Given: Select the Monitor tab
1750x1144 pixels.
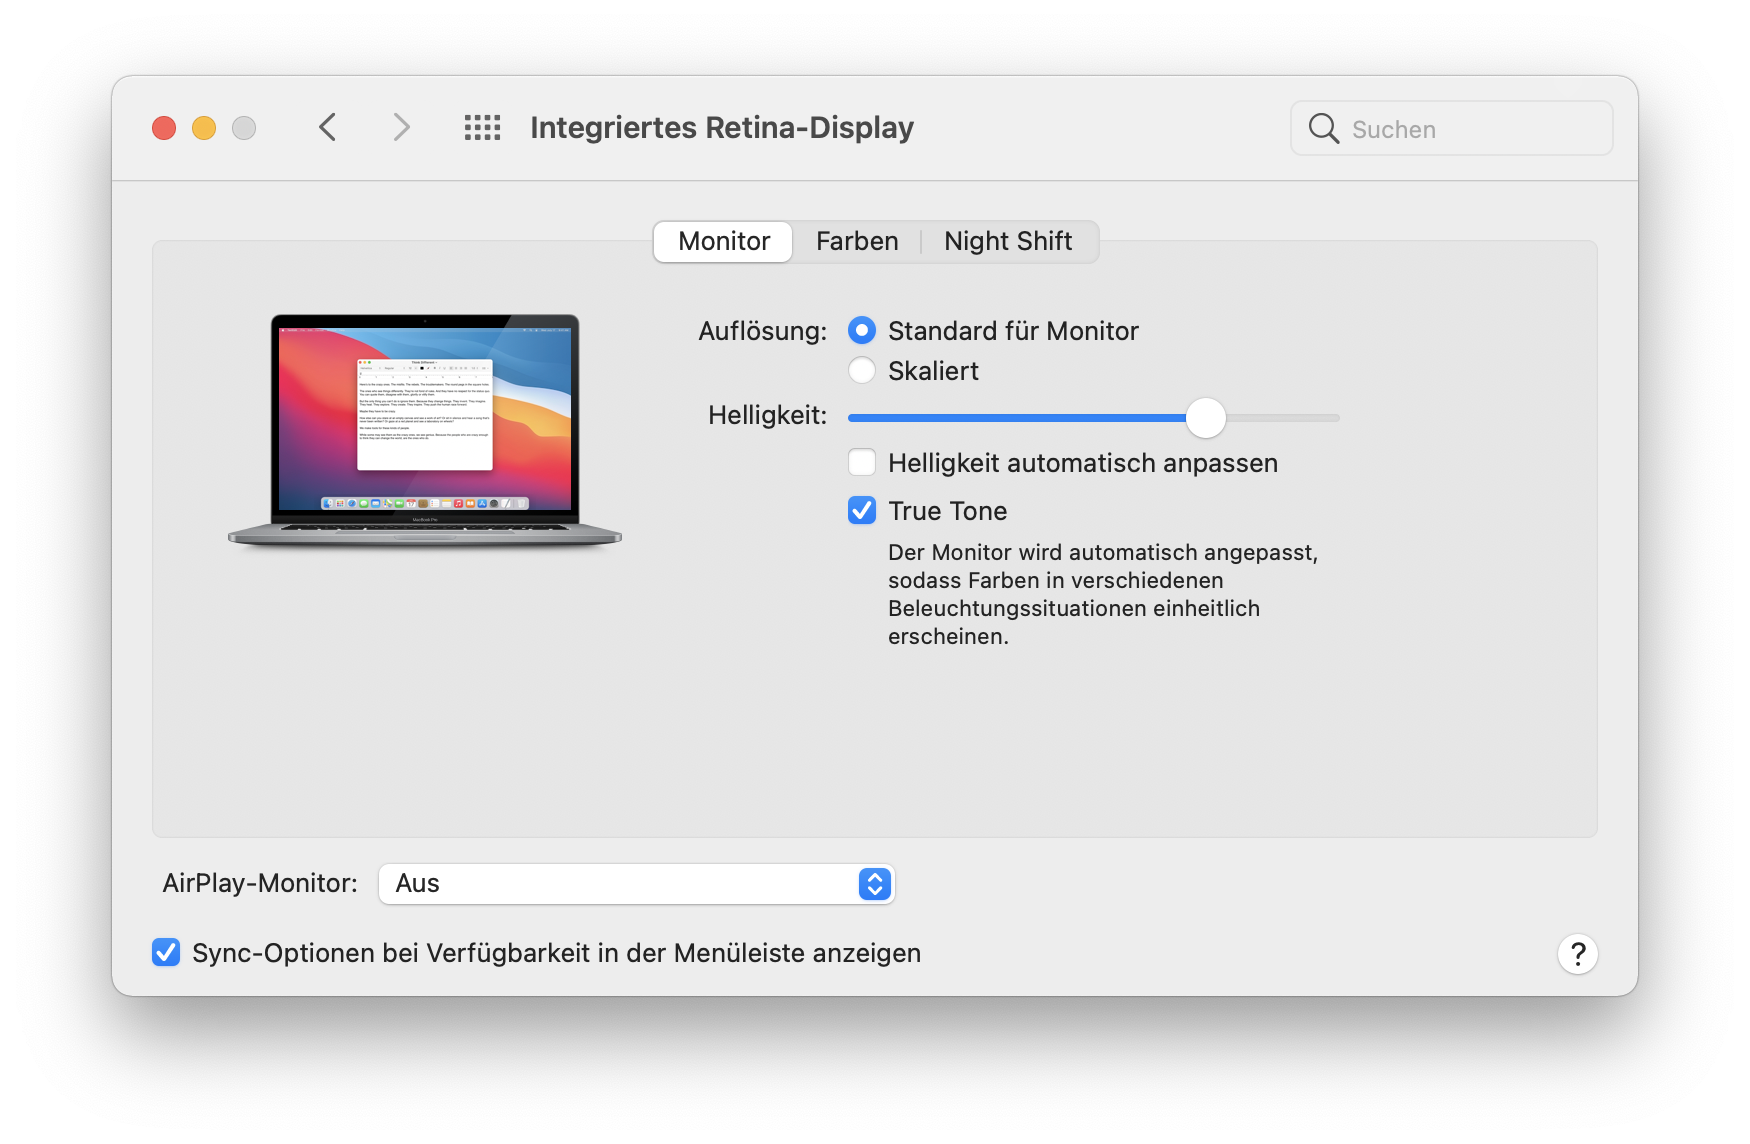Looking at the screenshot, I should point(724,242).
